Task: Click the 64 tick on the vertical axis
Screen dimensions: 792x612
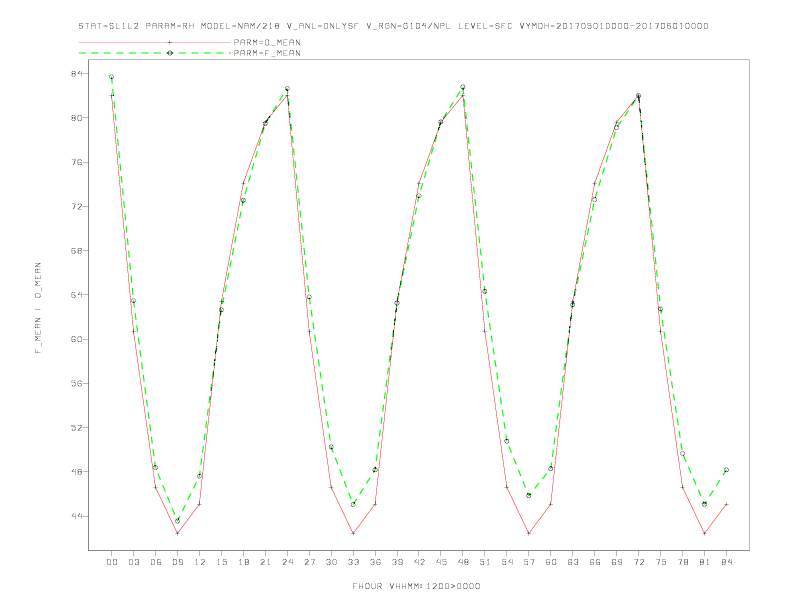Action: [x=77, y=295]
